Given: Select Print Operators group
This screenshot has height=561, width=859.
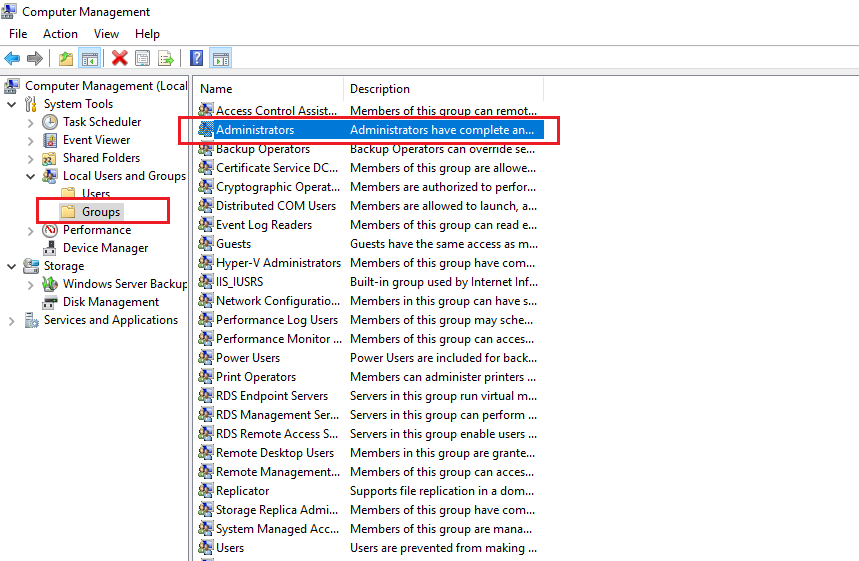Looking at the screenshot, I should tap(256, 377).
